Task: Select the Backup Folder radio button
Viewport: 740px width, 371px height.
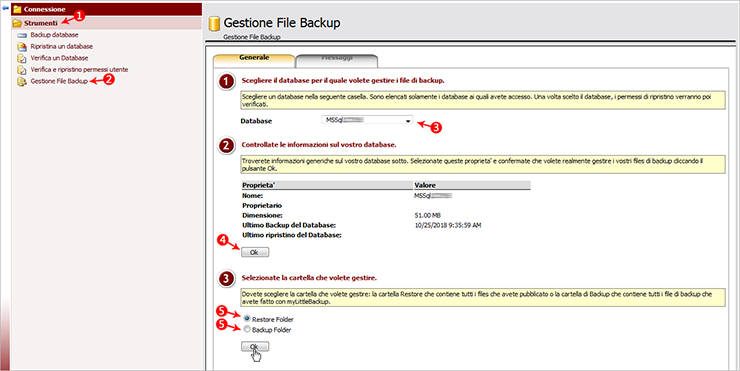Action: coord(247,329)
